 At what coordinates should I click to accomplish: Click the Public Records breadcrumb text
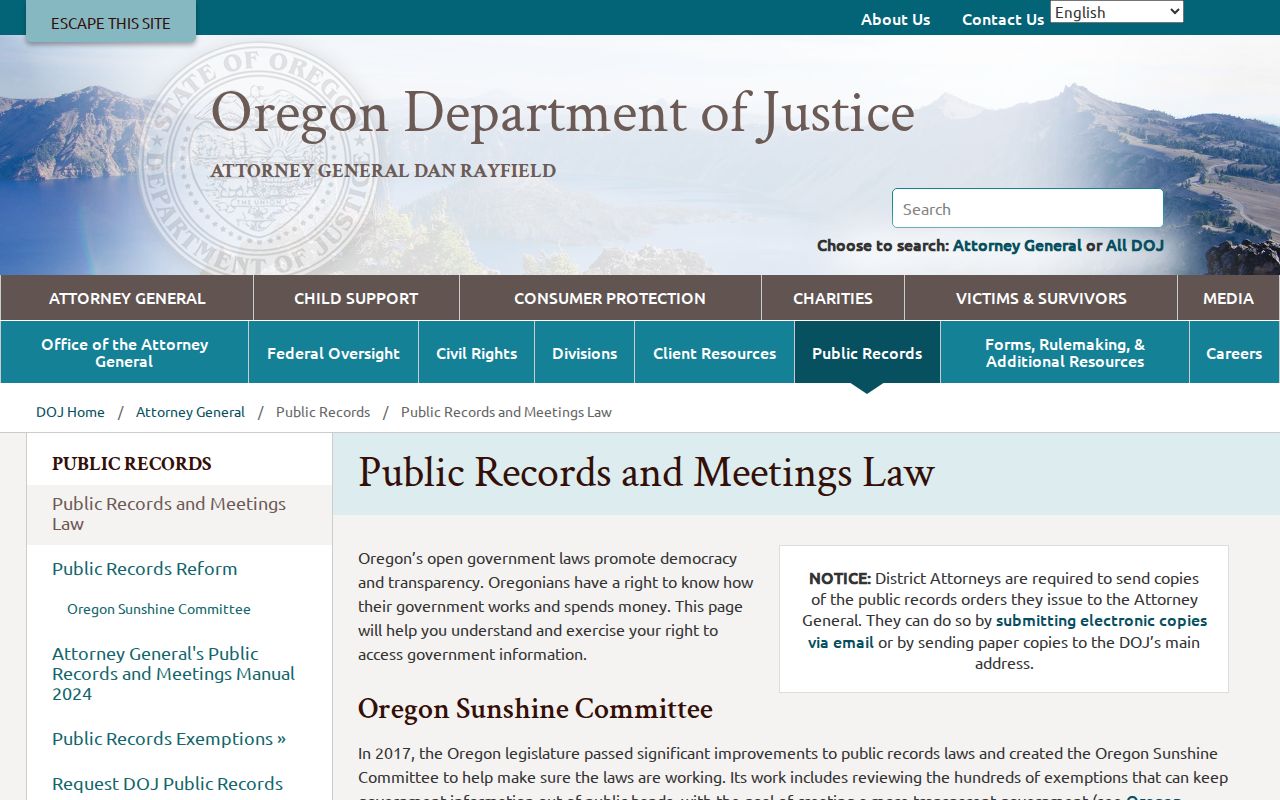pos(323,412)
